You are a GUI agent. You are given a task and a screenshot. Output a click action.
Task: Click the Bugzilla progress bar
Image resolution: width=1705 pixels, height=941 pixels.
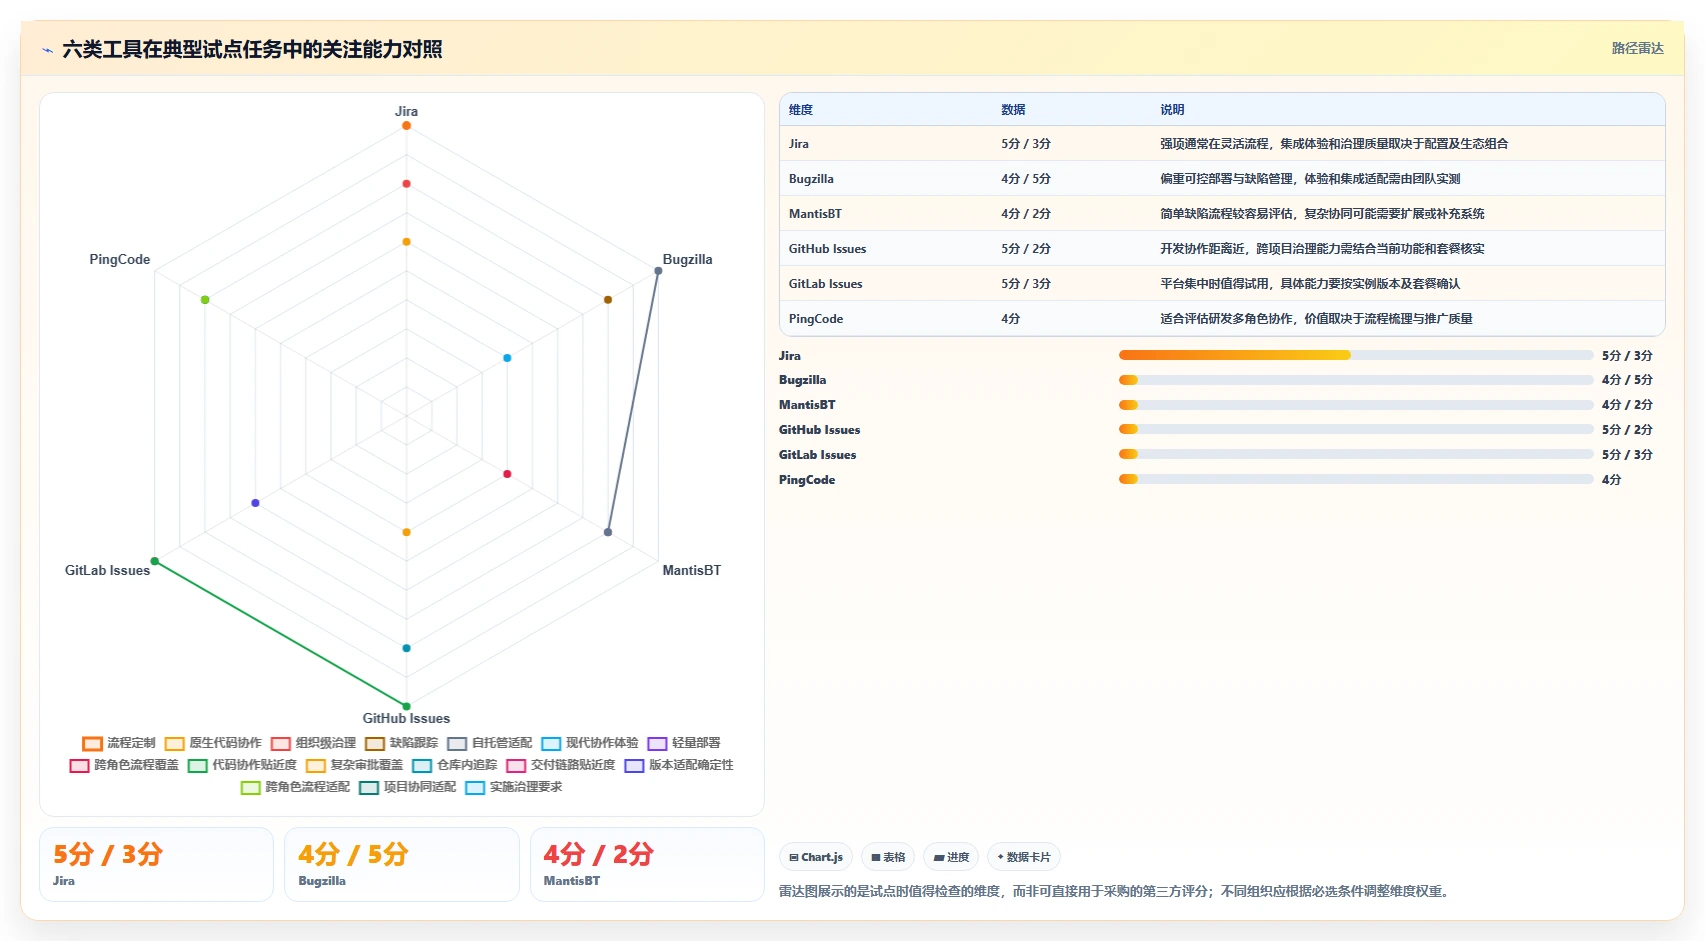click(x=1356, y=380)
